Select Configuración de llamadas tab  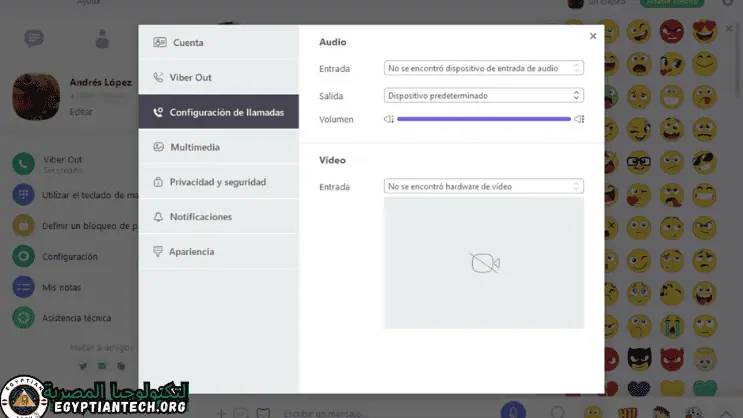click(x=218, y=112)
